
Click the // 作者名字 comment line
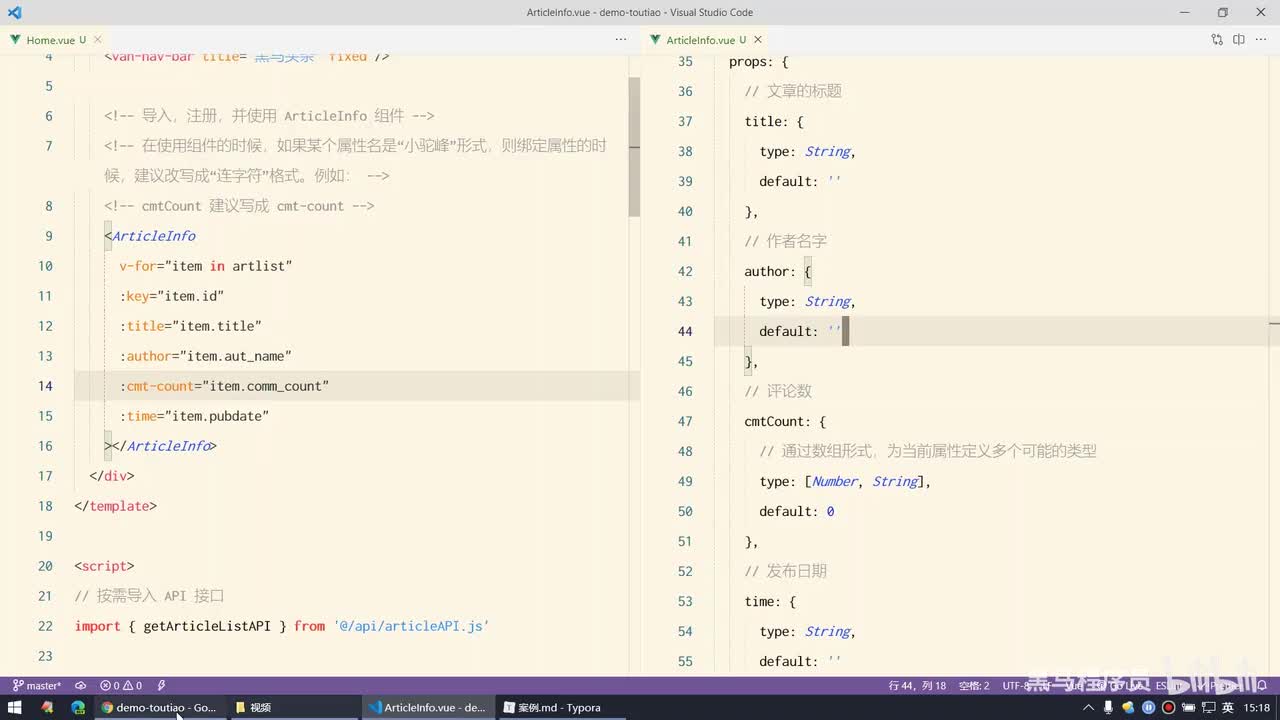point(785,241)
